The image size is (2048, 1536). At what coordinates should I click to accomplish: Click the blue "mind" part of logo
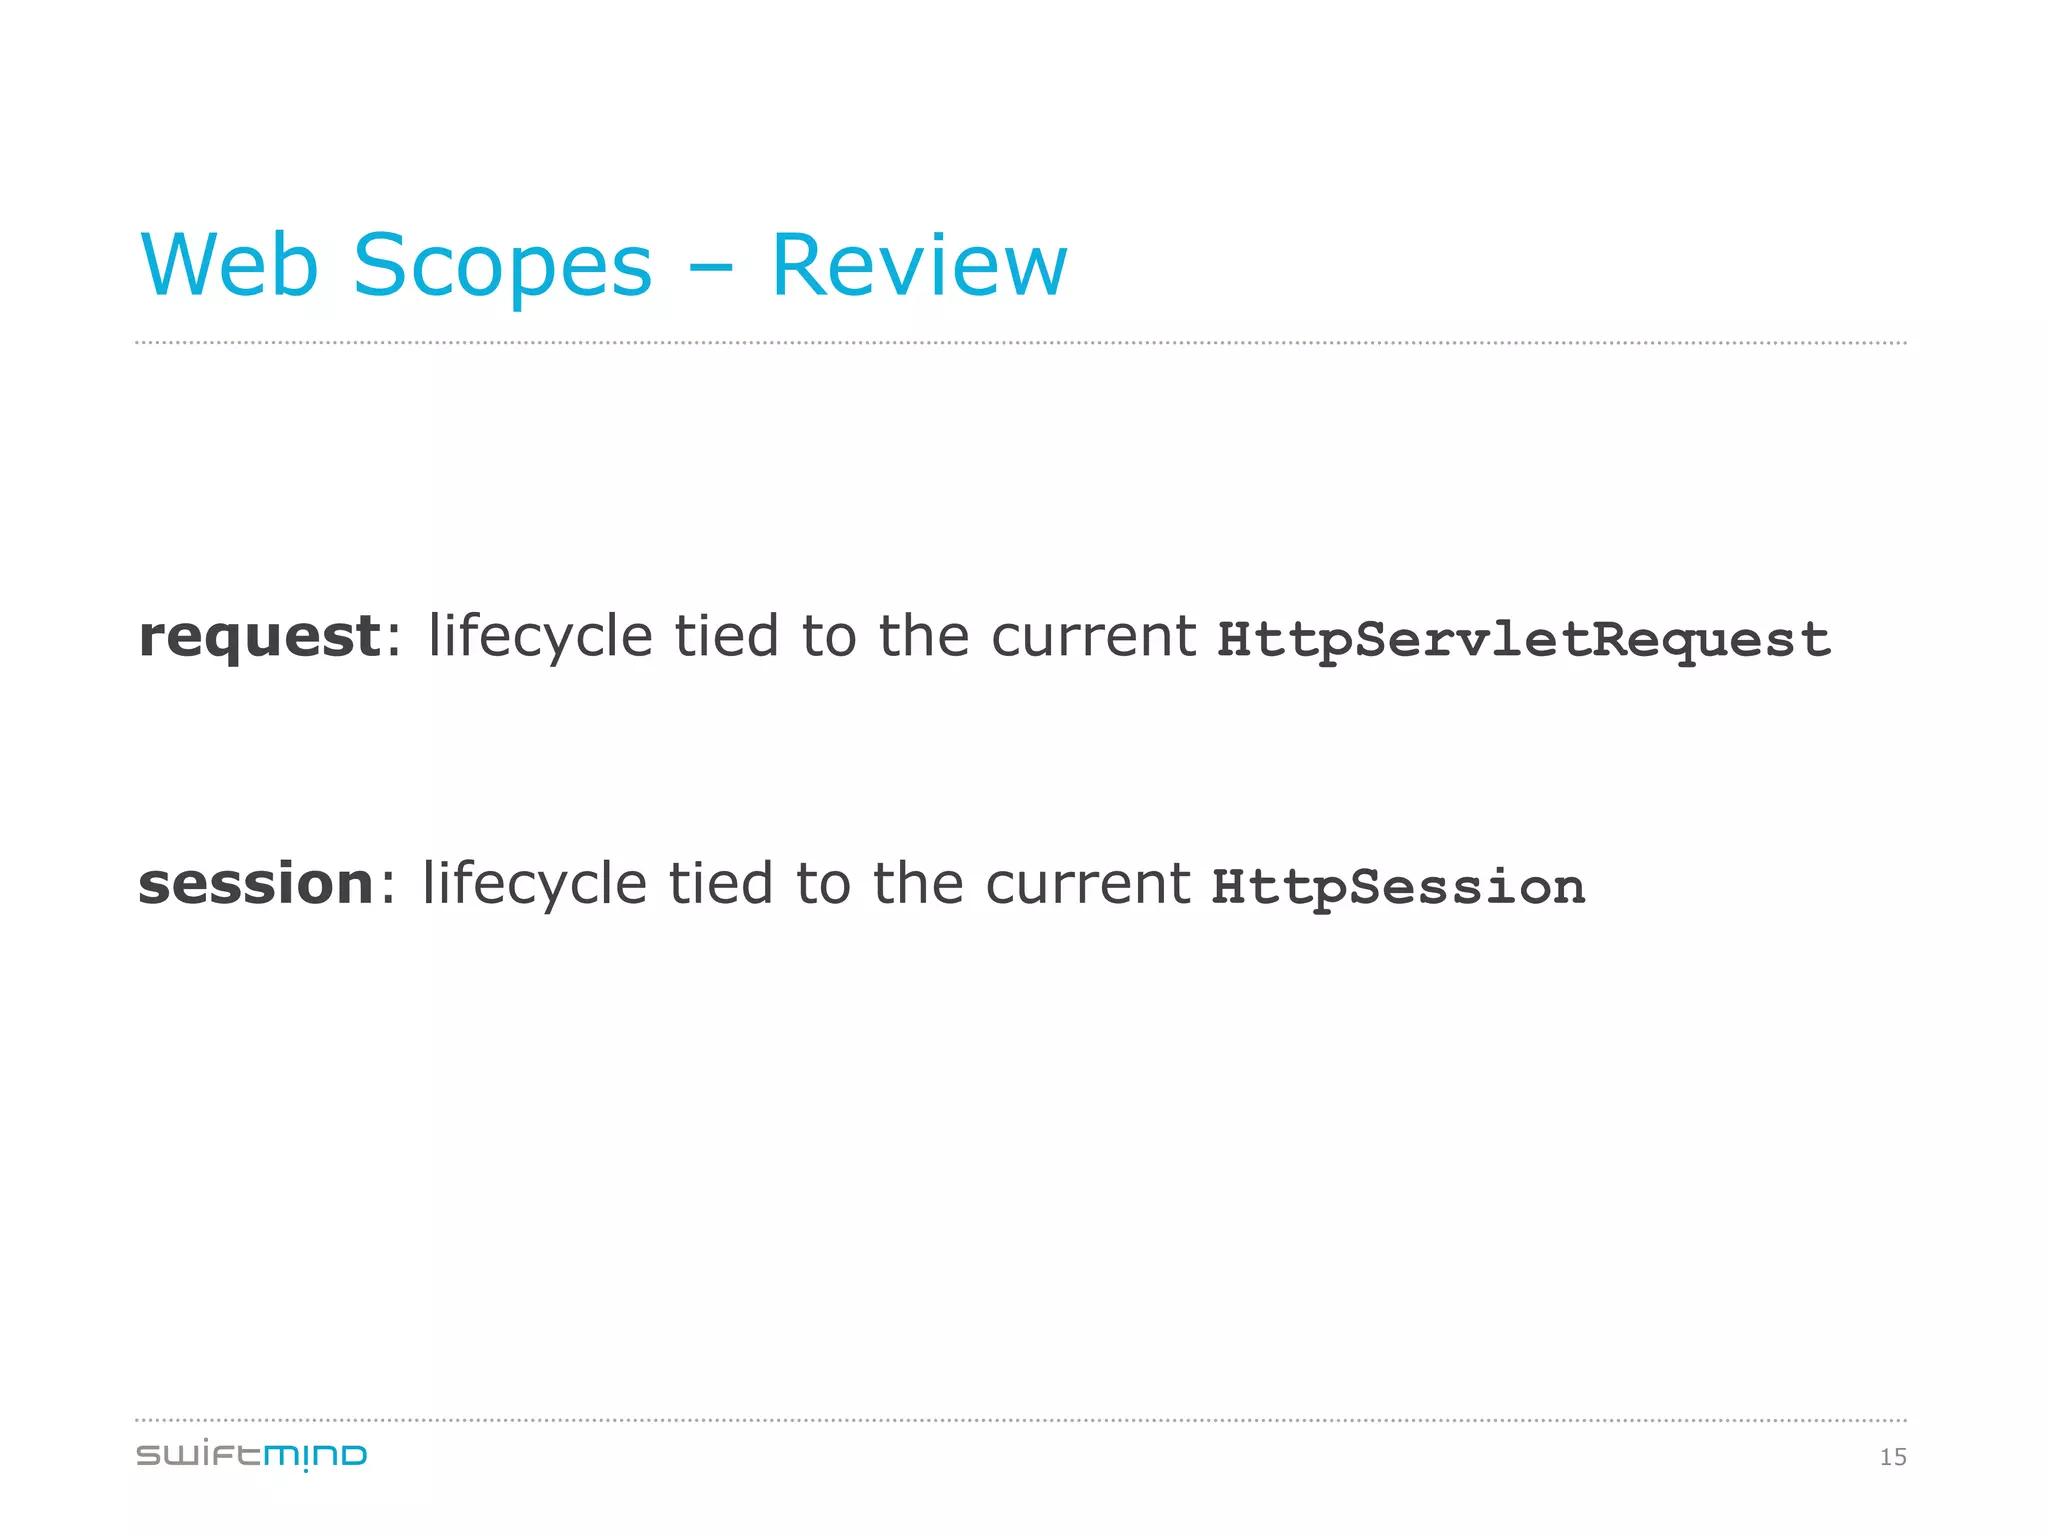(315, 1456)
